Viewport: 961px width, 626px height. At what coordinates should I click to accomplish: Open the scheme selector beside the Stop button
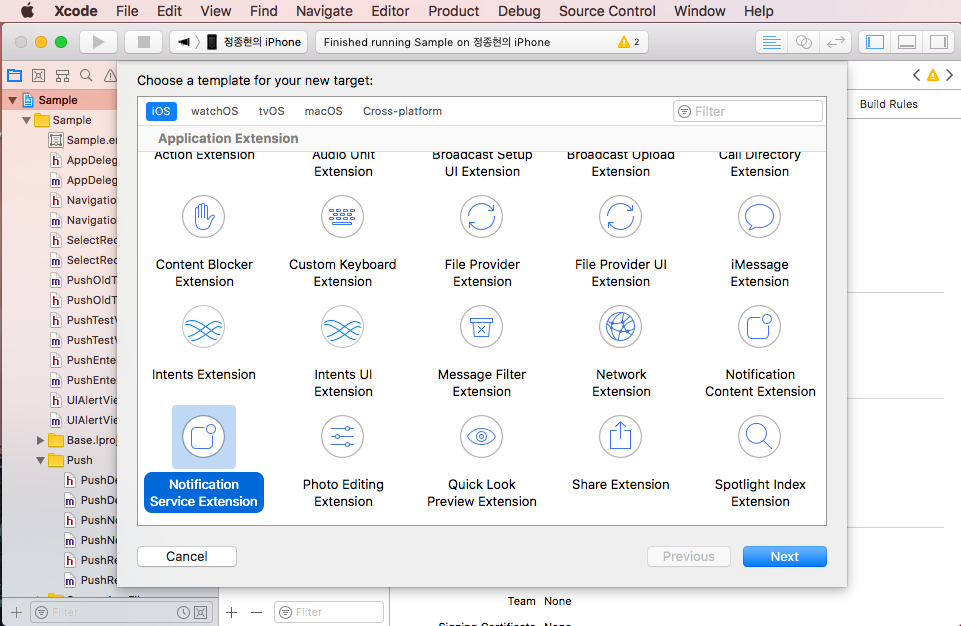point(184,42)
